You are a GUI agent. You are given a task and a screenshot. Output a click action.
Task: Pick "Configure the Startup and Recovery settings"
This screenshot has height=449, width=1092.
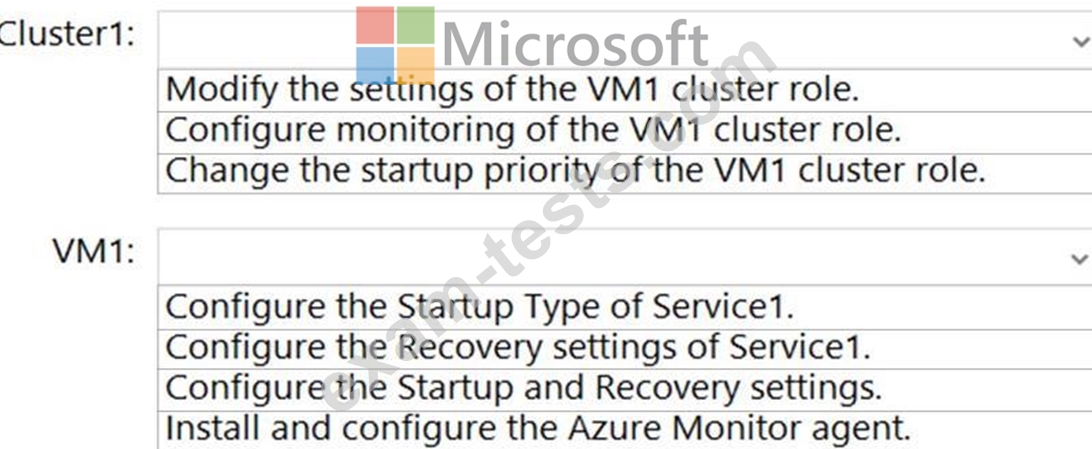tap(523, 388)
